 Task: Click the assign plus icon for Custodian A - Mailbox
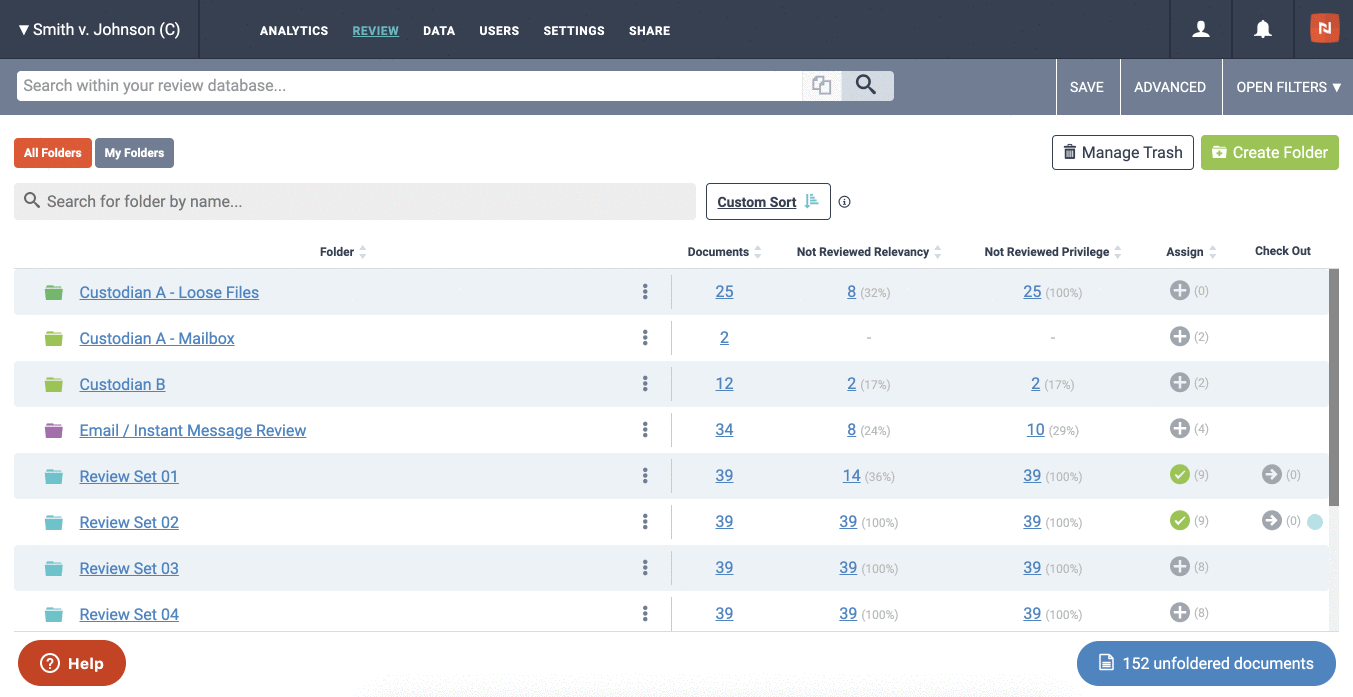click(1179, 337)
